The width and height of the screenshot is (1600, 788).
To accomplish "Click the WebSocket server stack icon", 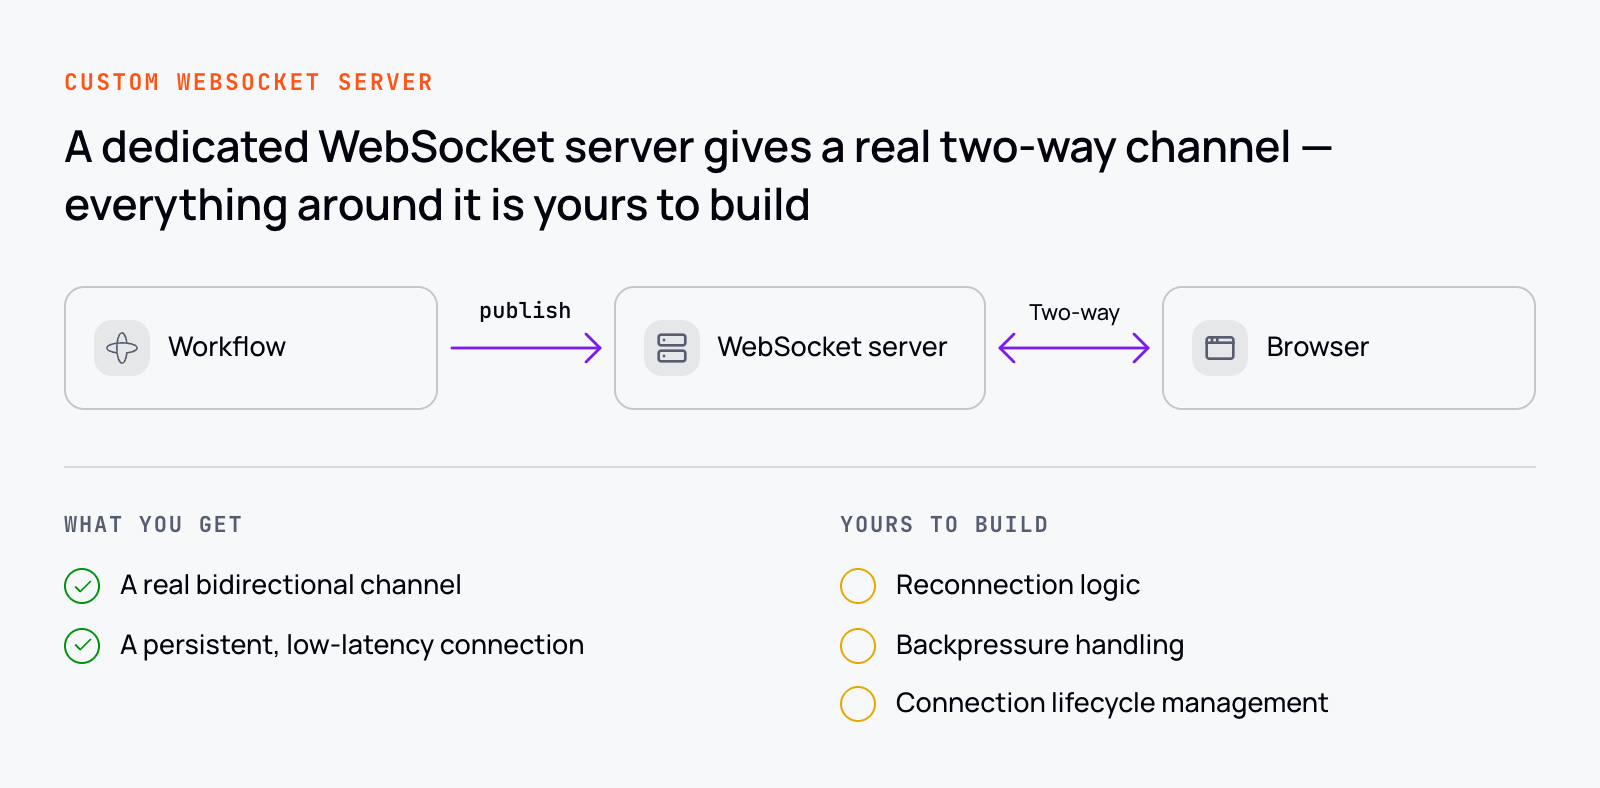I will pos(672,348).
